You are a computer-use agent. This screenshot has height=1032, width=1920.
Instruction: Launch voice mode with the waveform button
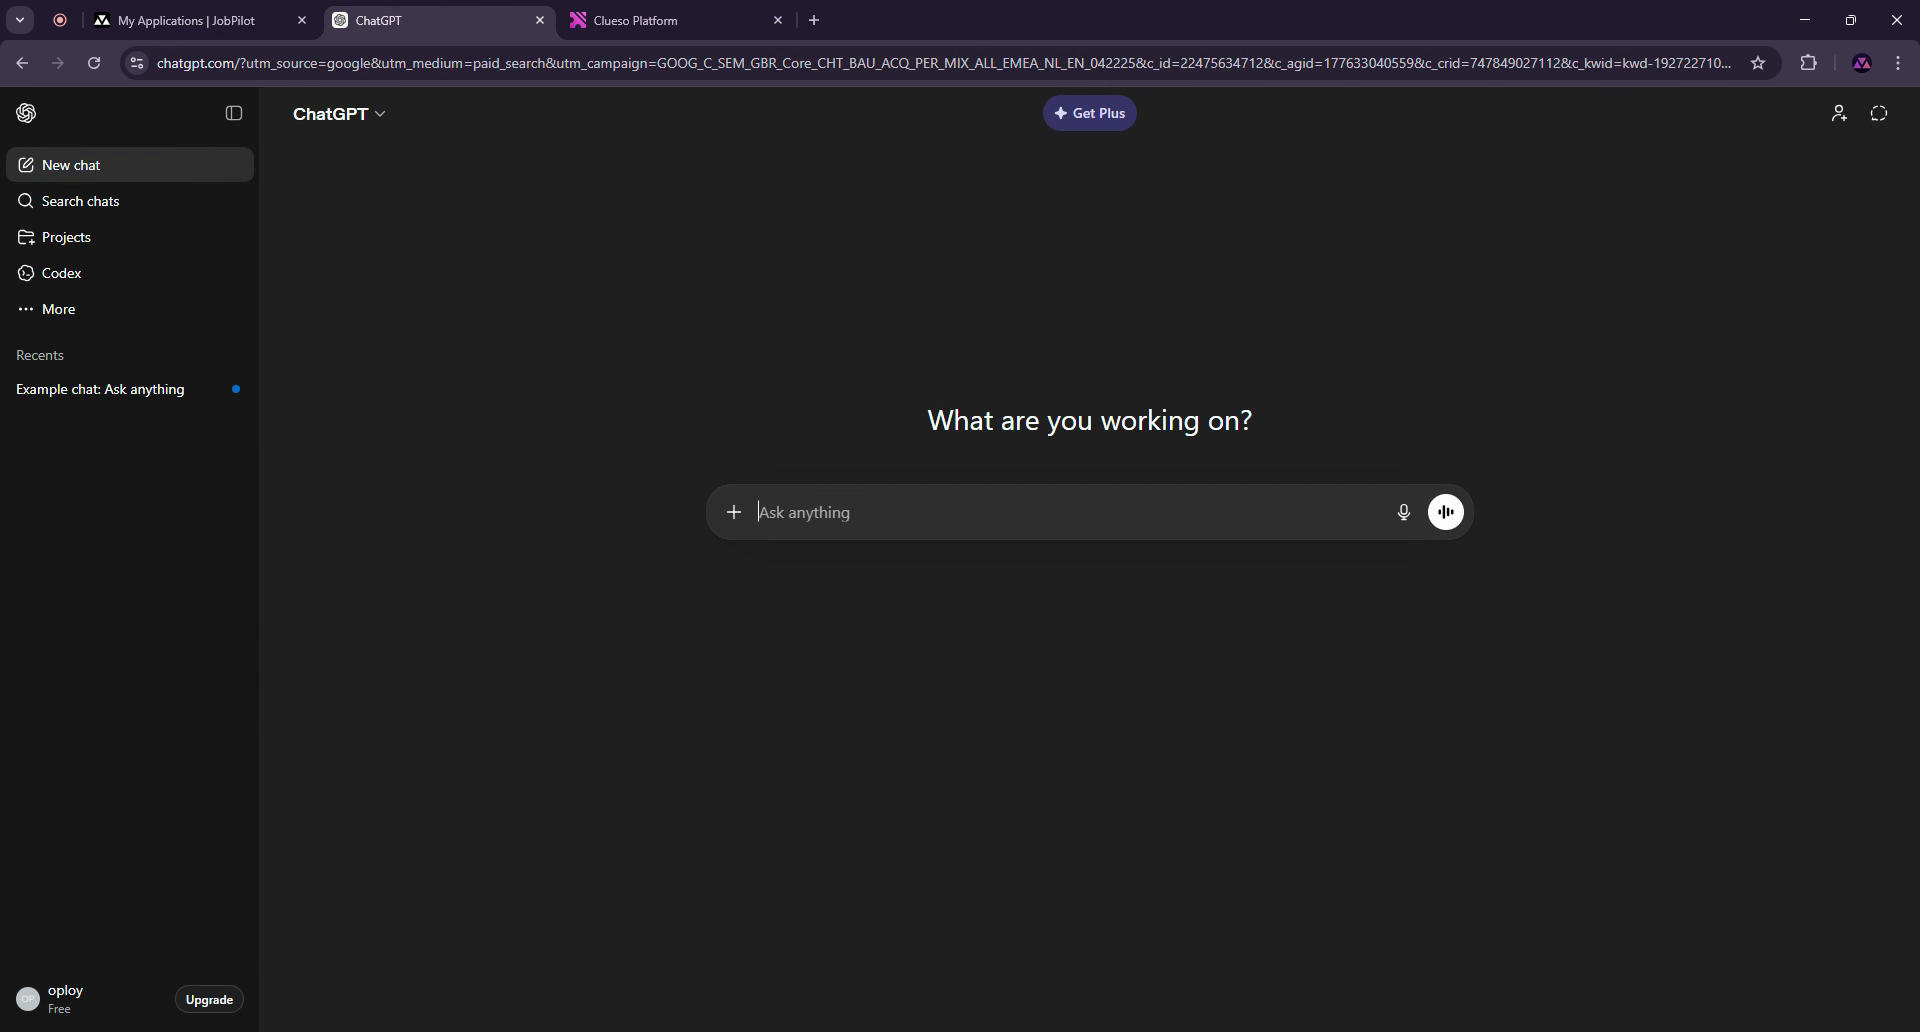[1446, 512]
